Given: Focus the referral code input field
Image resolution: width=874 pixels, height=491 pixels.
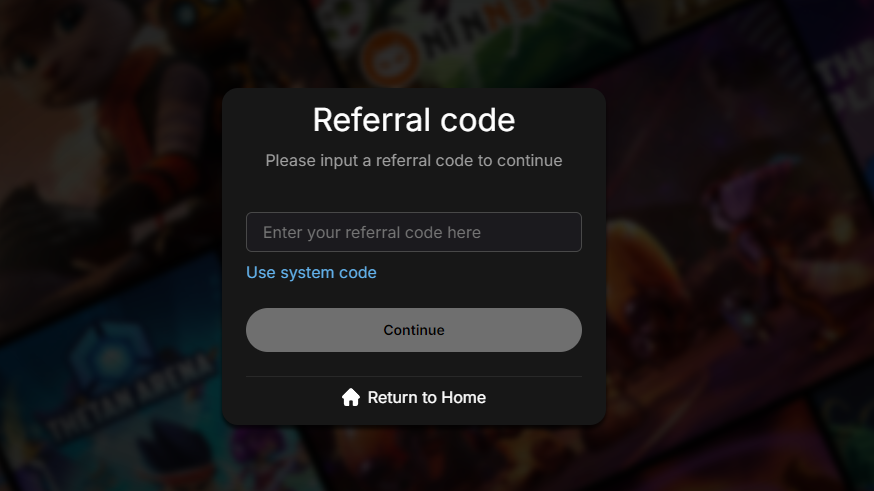Looking at the screenshot, I should click(414, 232).
